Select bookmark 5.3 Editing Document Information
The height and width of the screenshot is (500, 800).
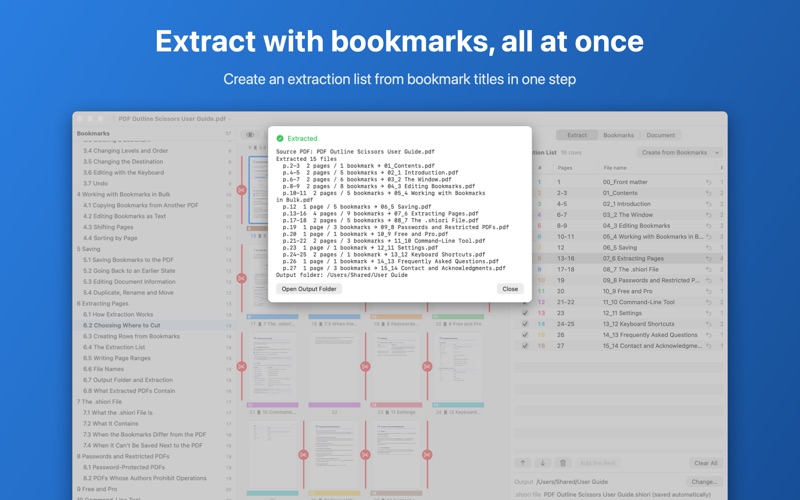coord(129,282)
